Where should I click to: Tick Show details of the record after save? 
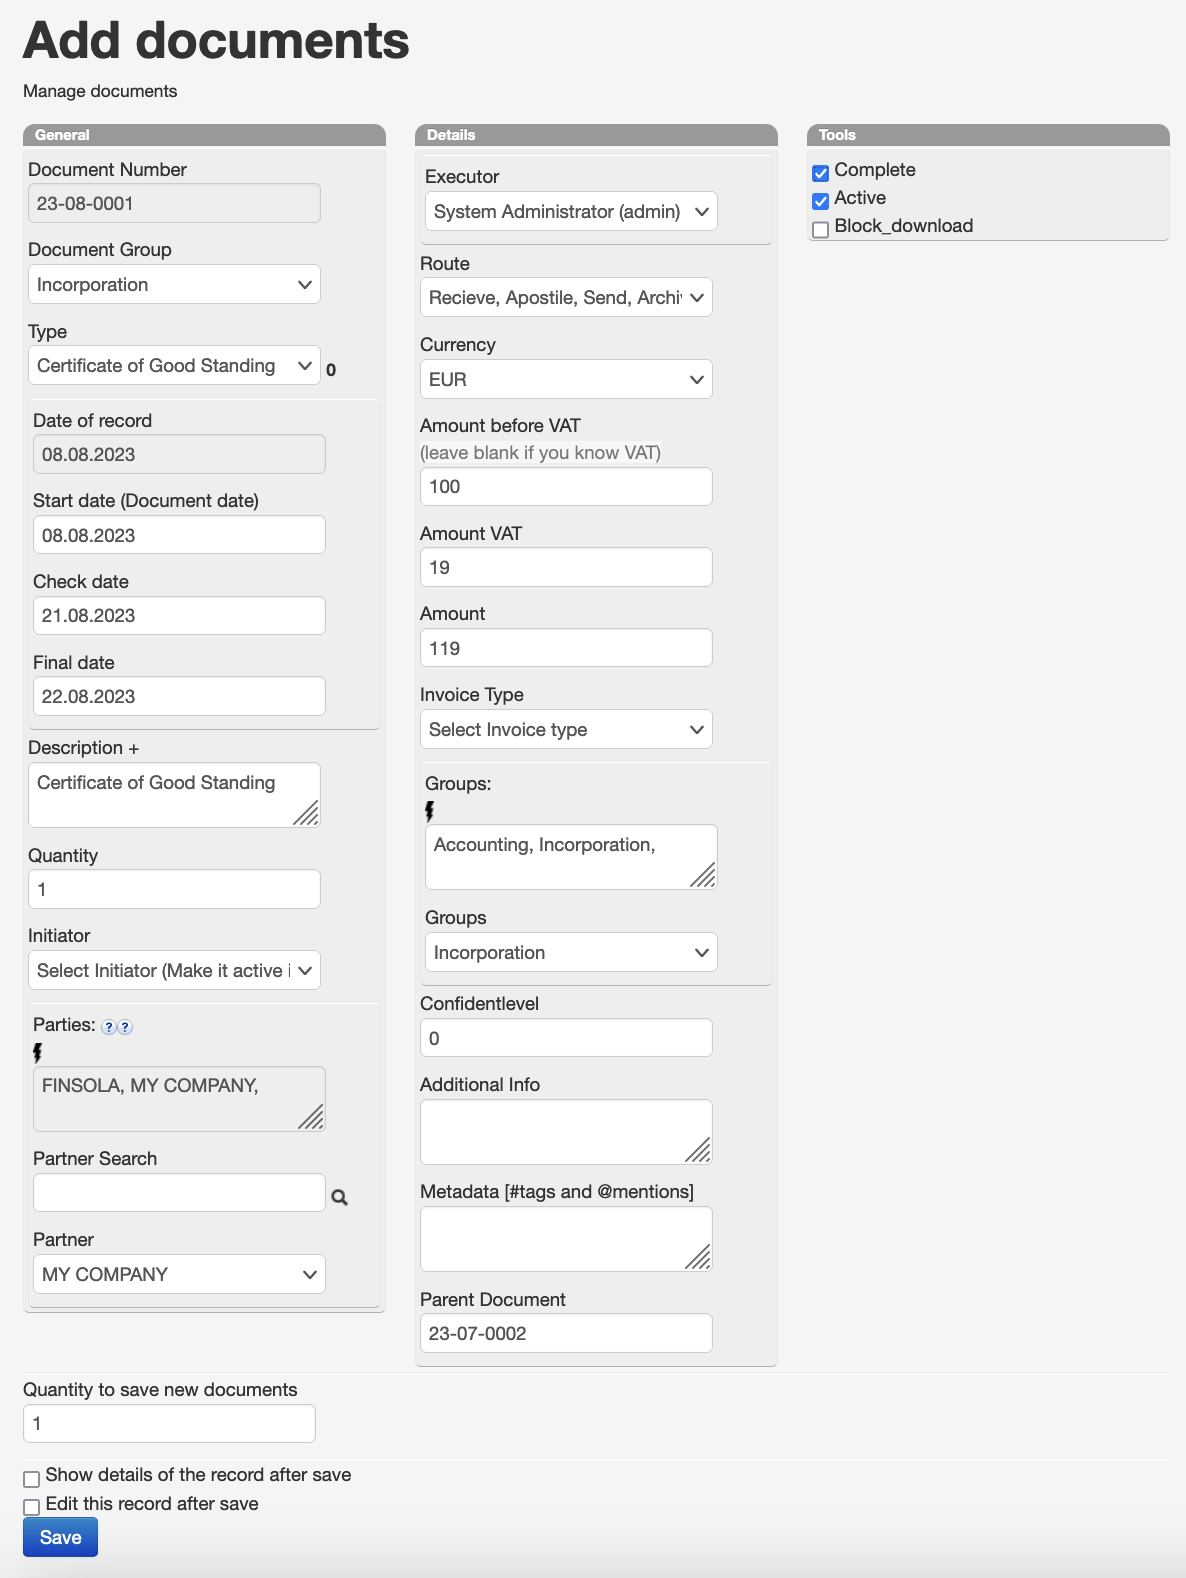coord(32,1478)
